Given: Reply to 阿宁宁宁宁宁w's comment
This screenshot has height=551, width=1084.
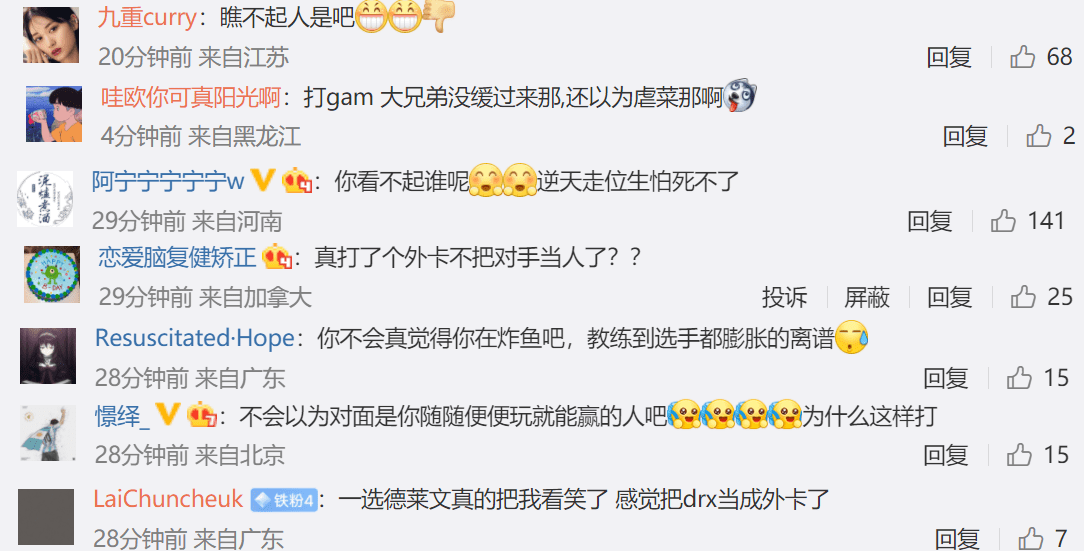Looking at the screenshot, I should coord(930,221).
